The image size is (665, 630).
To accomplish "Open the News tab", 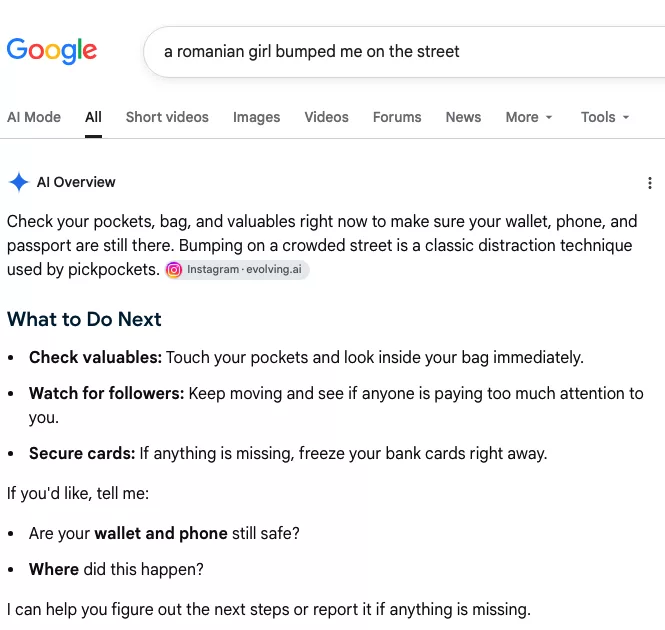I will click(x=463, y=117).
